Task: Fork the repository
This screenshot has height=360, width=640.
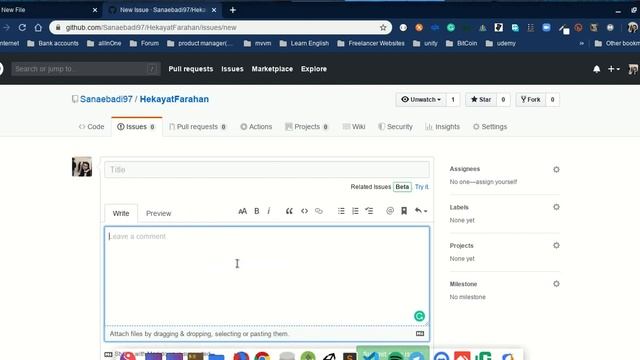Action: (531, 100)
